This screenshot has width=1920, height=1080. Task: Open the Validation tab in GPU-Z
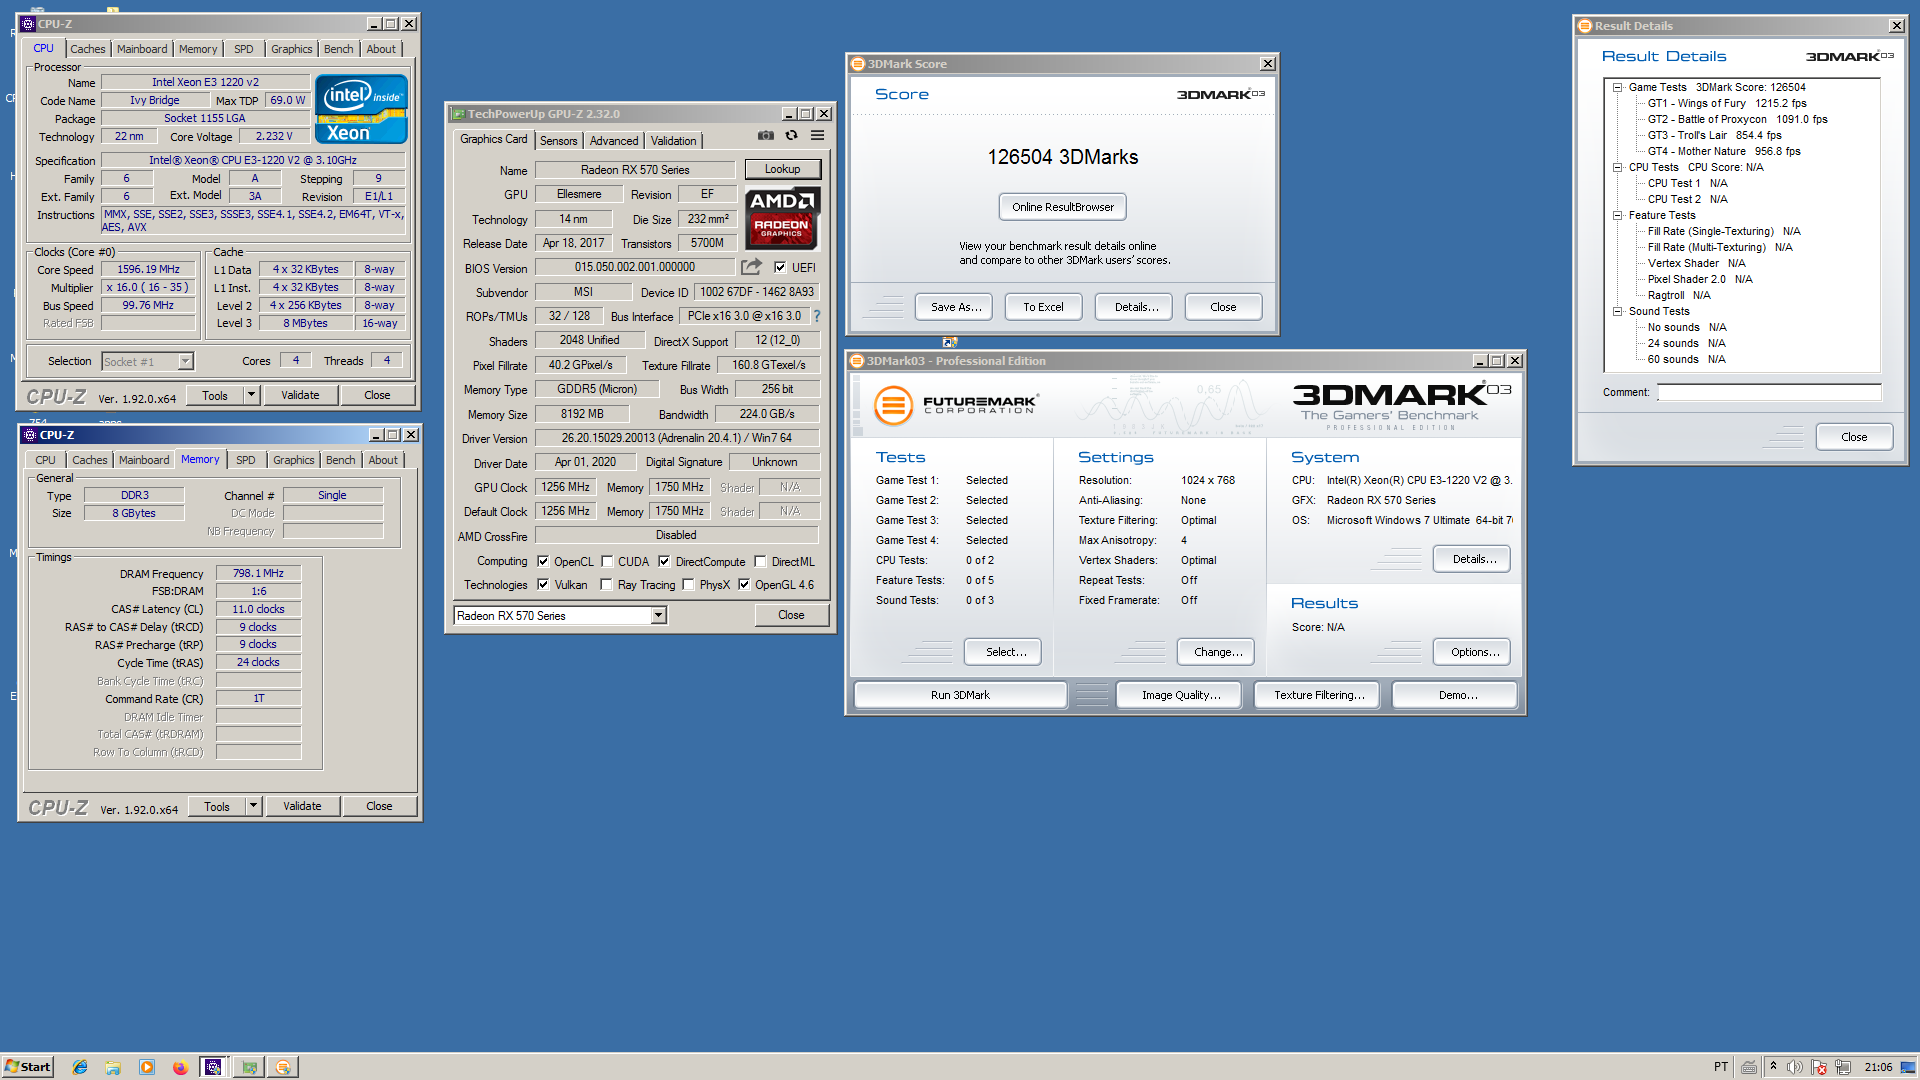(674, 141)
